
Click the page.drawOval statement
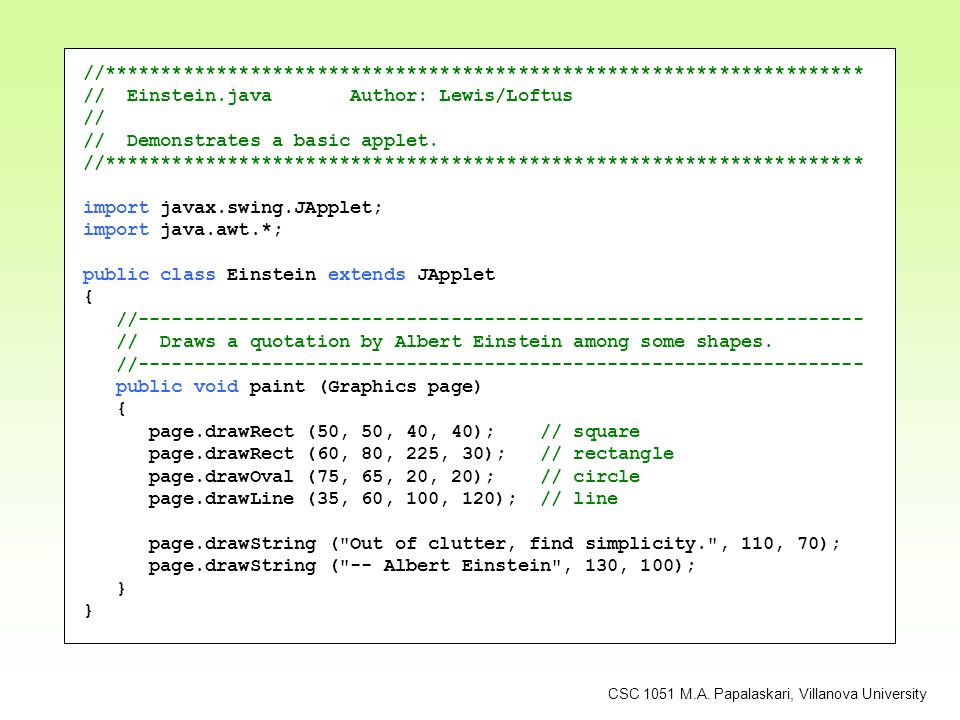pos(321,476)
